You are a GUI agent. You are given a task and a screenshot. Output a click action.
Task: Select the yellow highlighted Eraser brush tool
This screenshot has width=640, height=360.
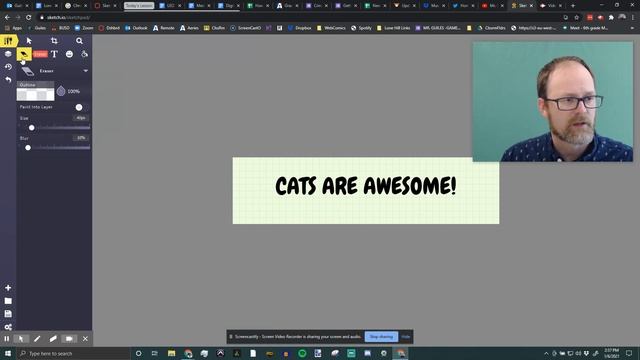(24, 54)
